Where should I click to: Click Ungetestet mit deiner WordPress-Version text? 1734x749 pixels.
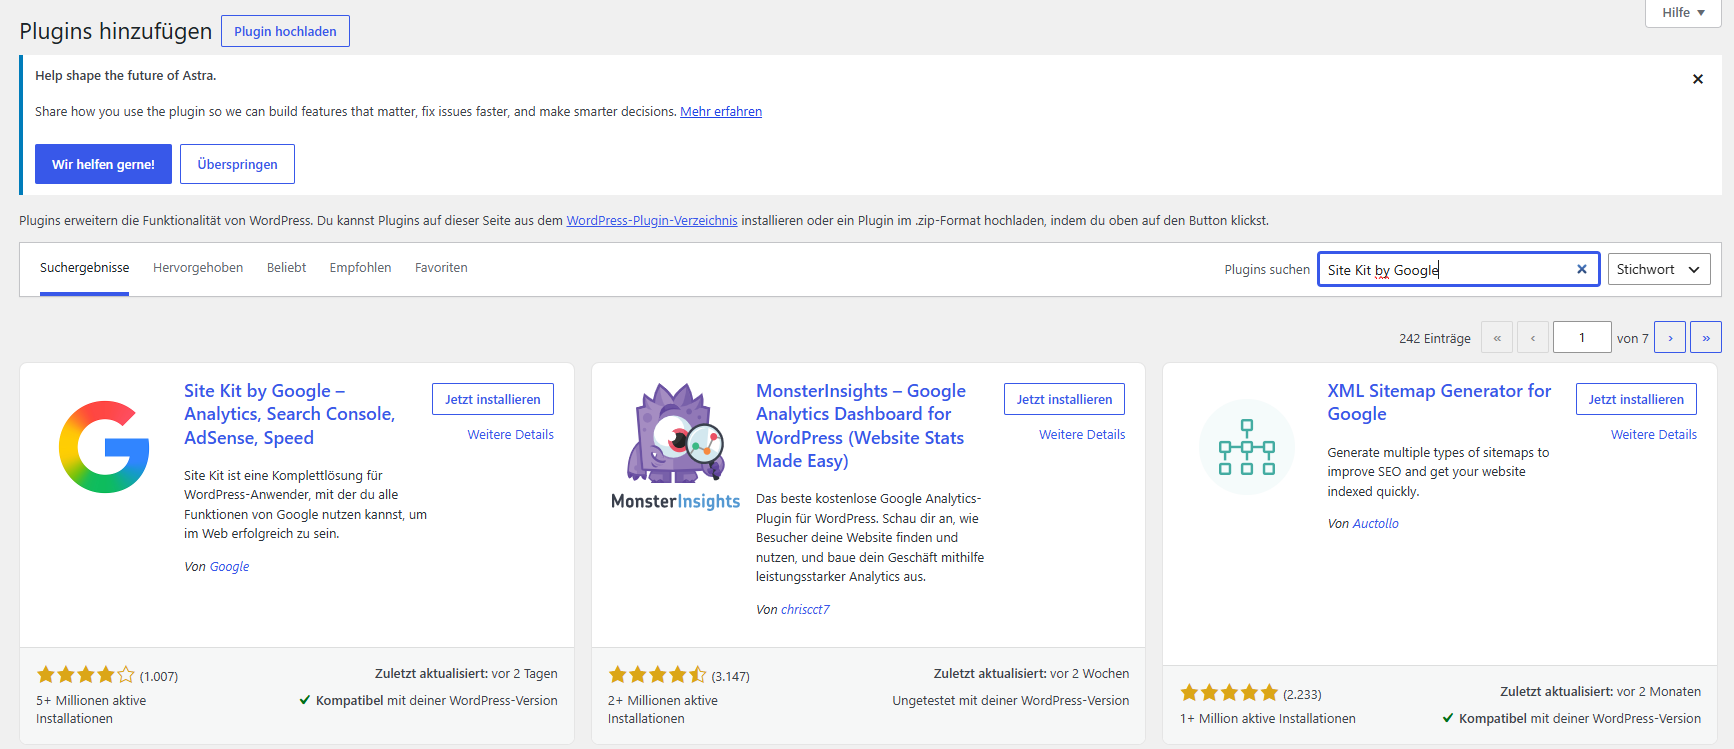point(1011,701)
